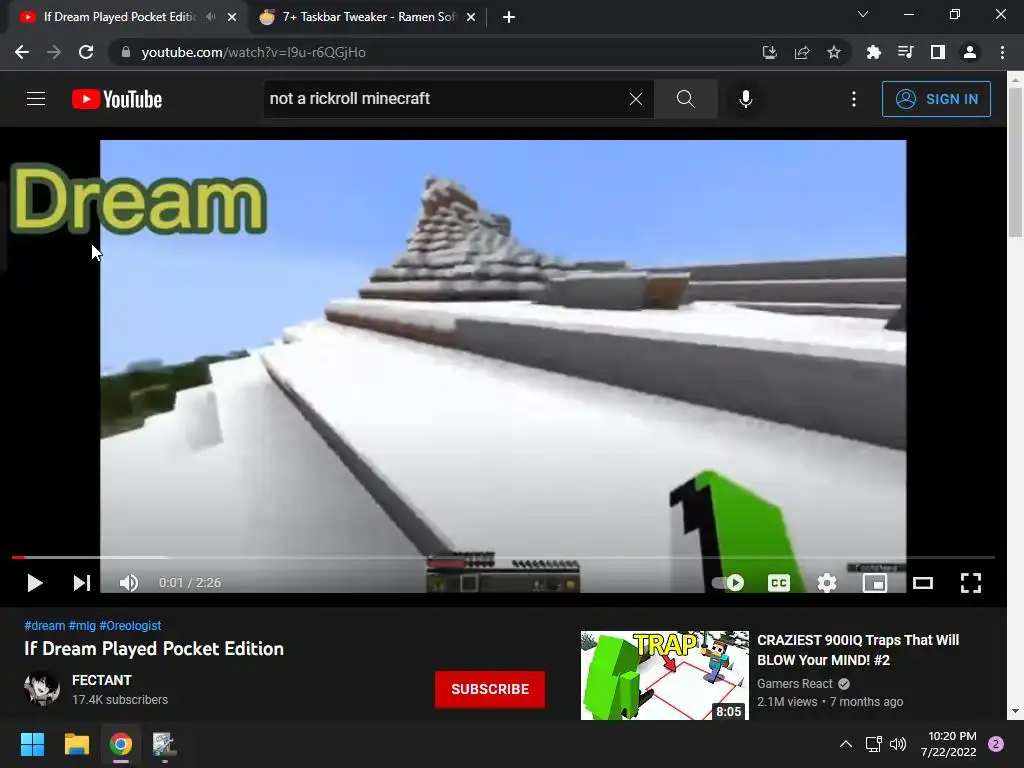Image resolution: width=1024 pixels, height=768 pixels.
Task: Open CRAZIEST 900IQ Traps video title
Action: coord(858,650)
